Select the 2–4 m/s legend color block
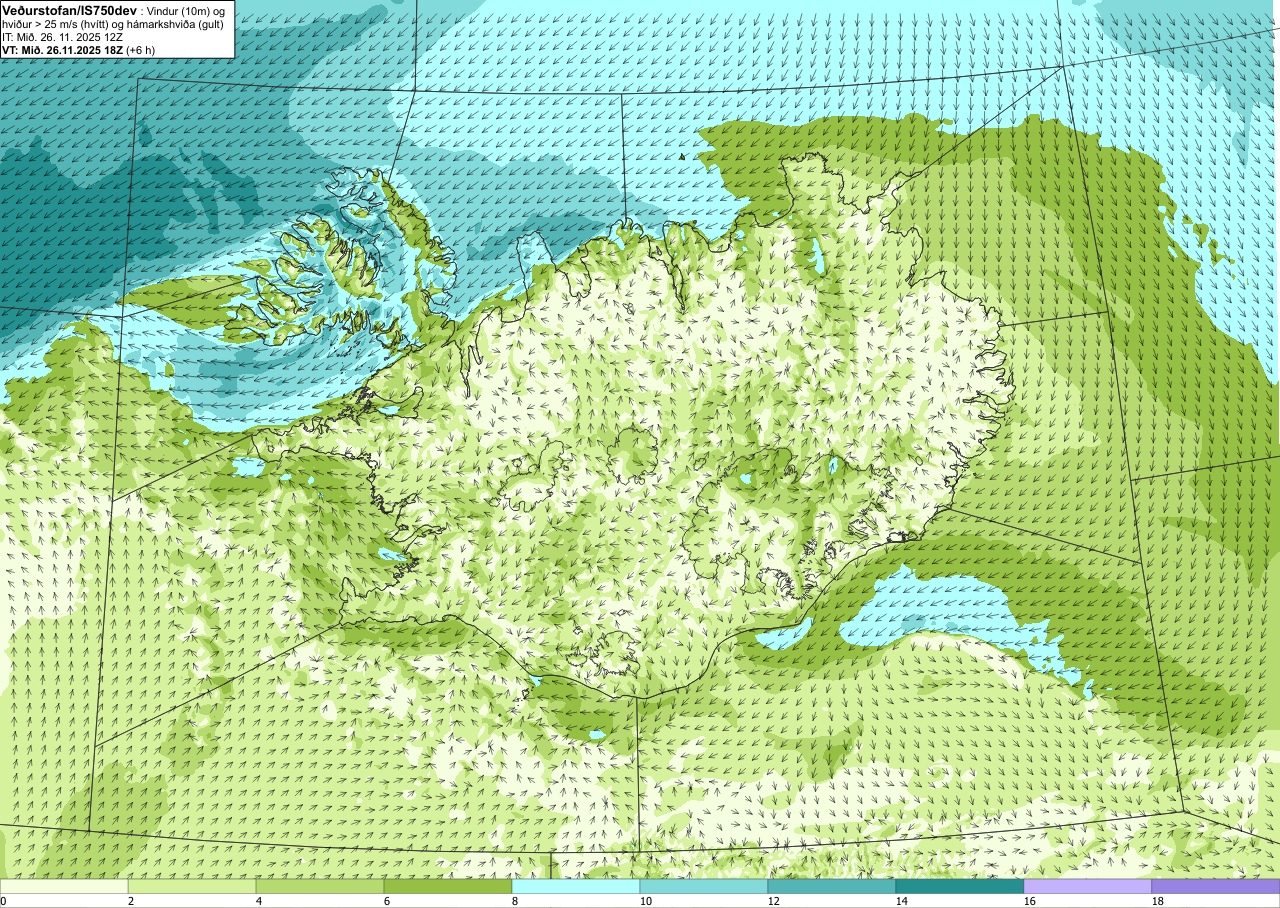Viewport: 1280px width, 908px height. coord(192,886)
